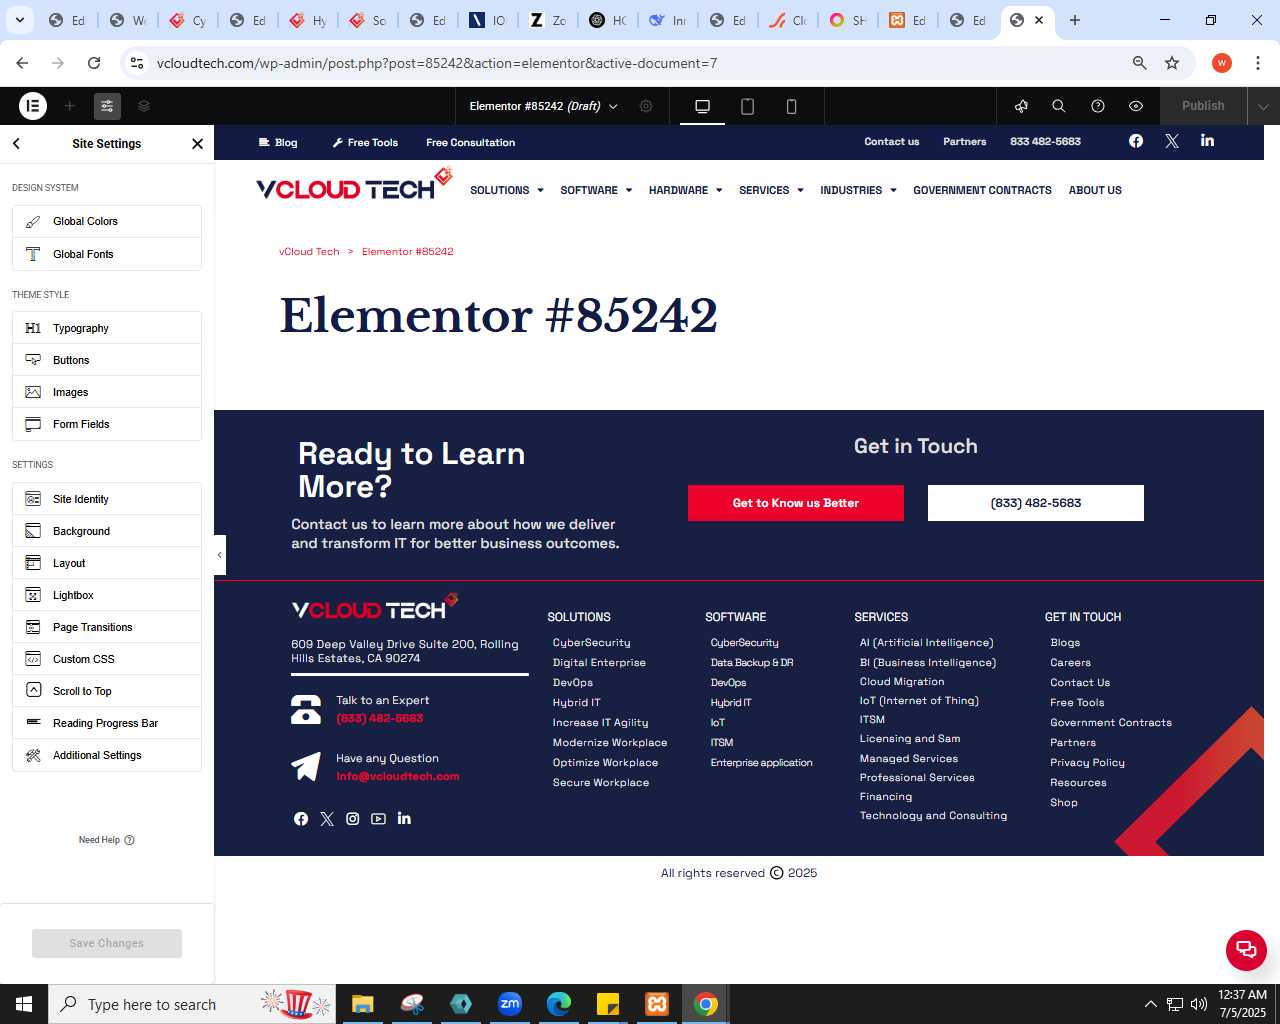Click the header Facebook icon

pyautogui.click(x=1136, y=141)
